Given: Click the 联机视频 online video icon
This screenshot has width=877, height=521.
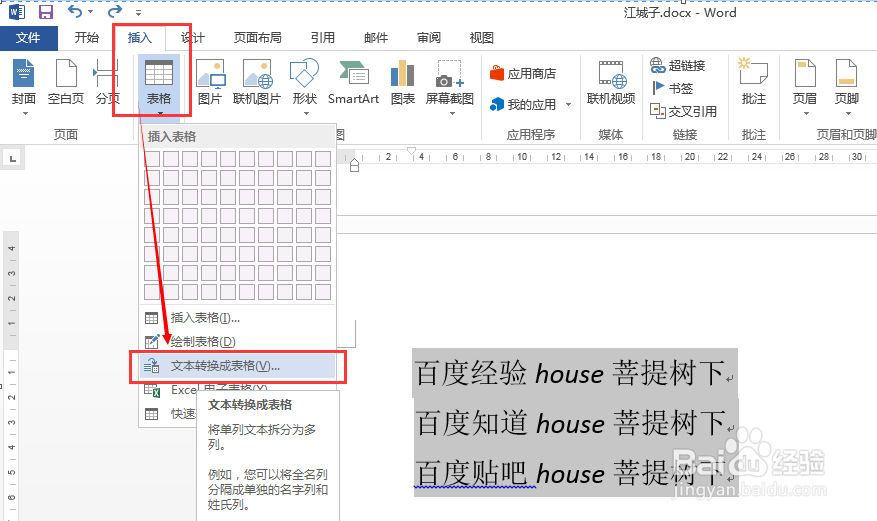Looking at the screenshot, I should 611,75.
